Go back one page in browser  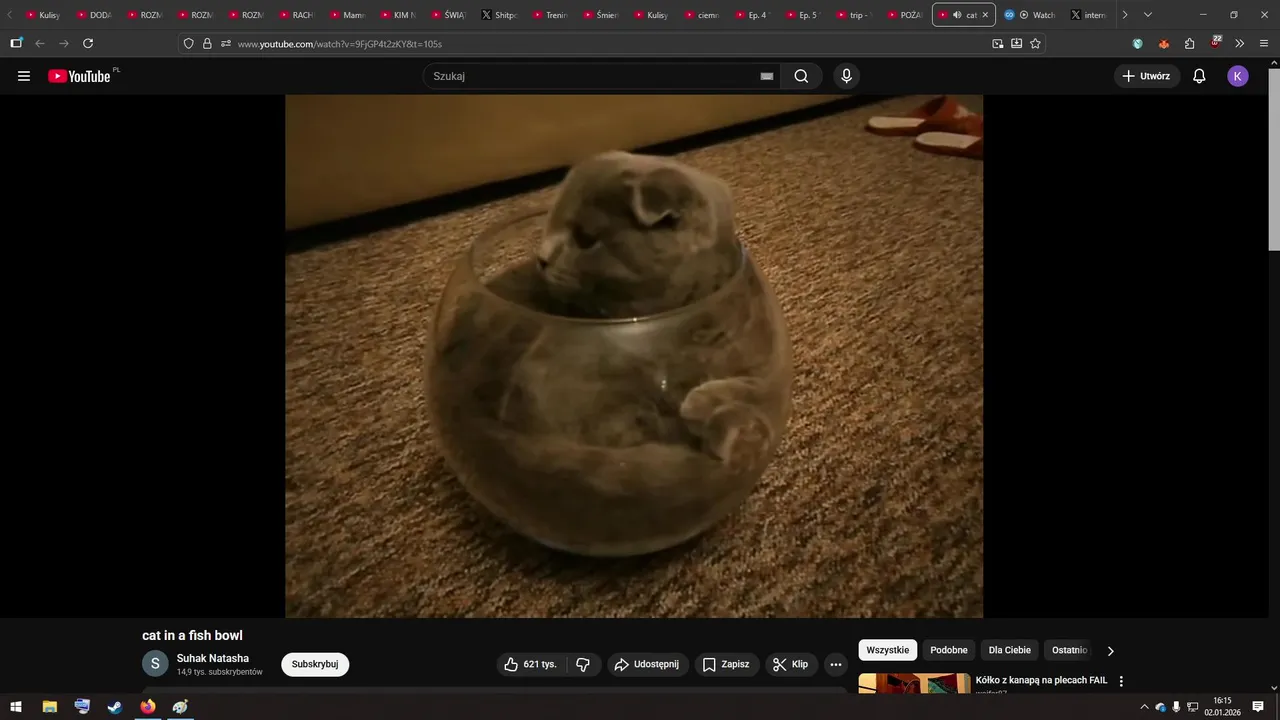(40, 44)
